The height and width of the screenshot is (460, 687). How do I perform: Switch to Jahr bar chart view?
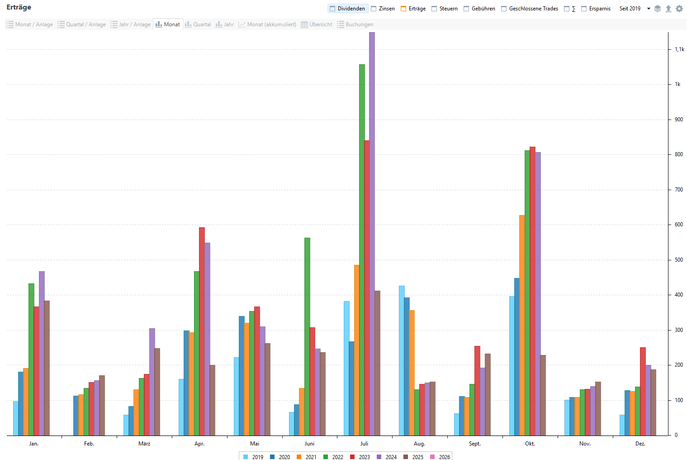tap(224, 23)
